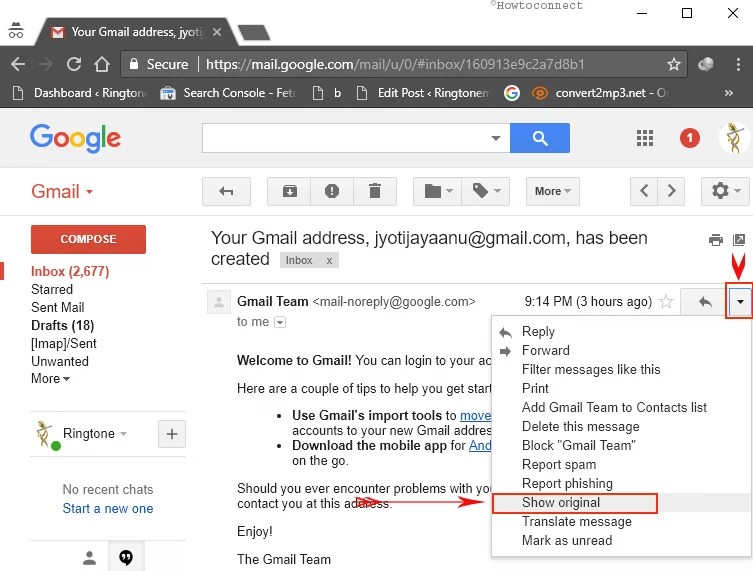Delete the email with the trash icon
This screenshot has height=571, width=753.
point(375,192)
